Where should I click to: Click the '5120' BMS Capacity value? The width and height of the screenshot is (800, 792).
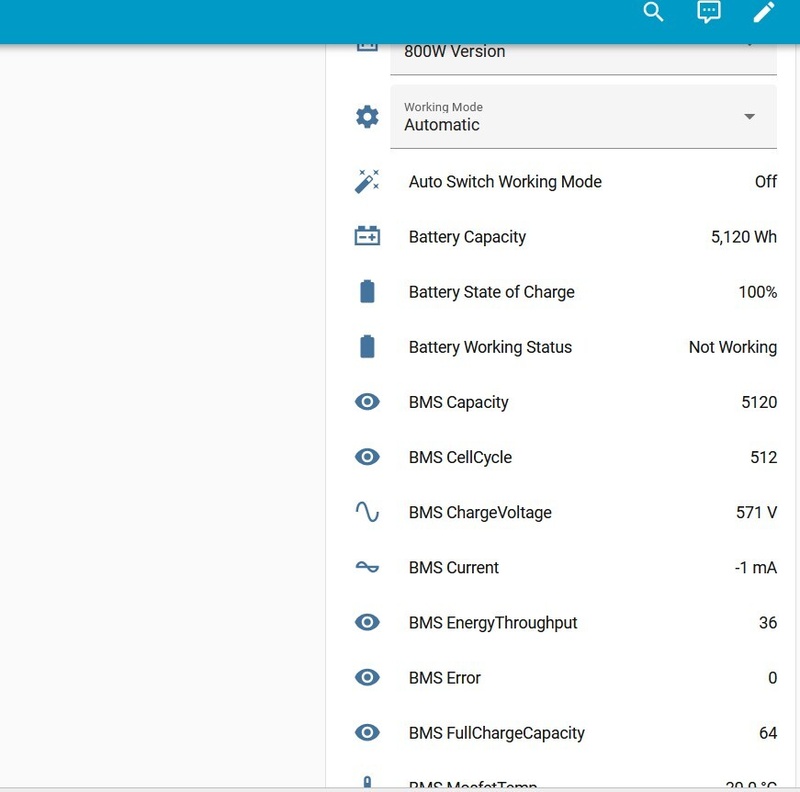pos(759,402)
